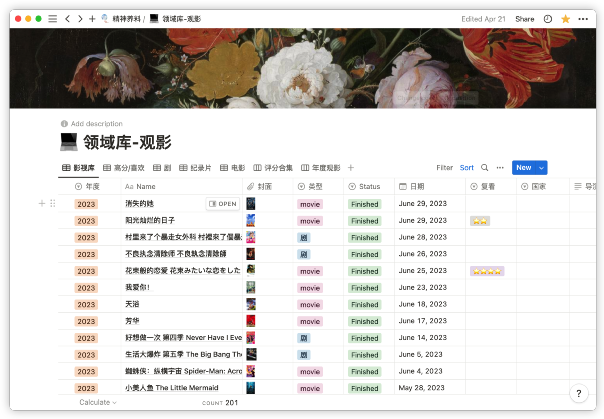Image resolution: width=604 pixels, height=419 pixels.
Task: Click the laptop page icon beside title
Action: pos(69,142)
